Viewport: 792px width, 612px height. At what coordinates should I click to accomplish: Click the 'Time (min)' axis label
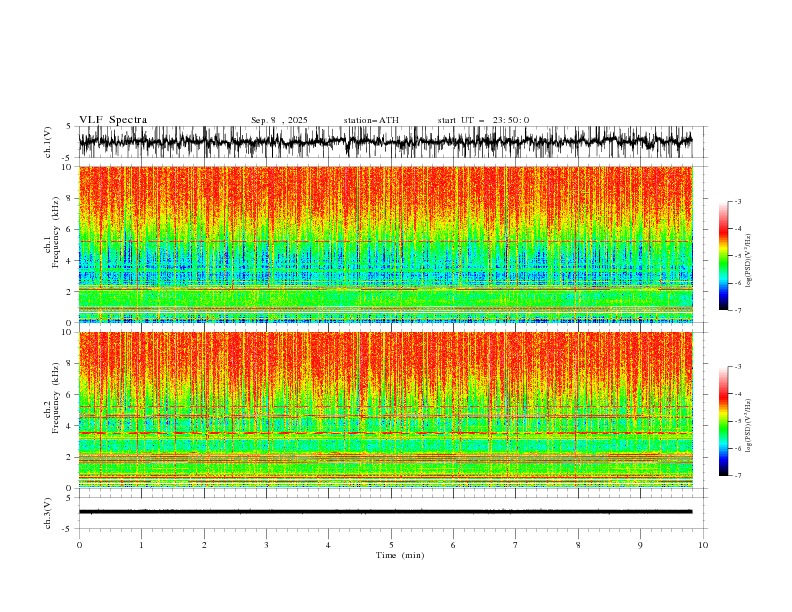400,555
